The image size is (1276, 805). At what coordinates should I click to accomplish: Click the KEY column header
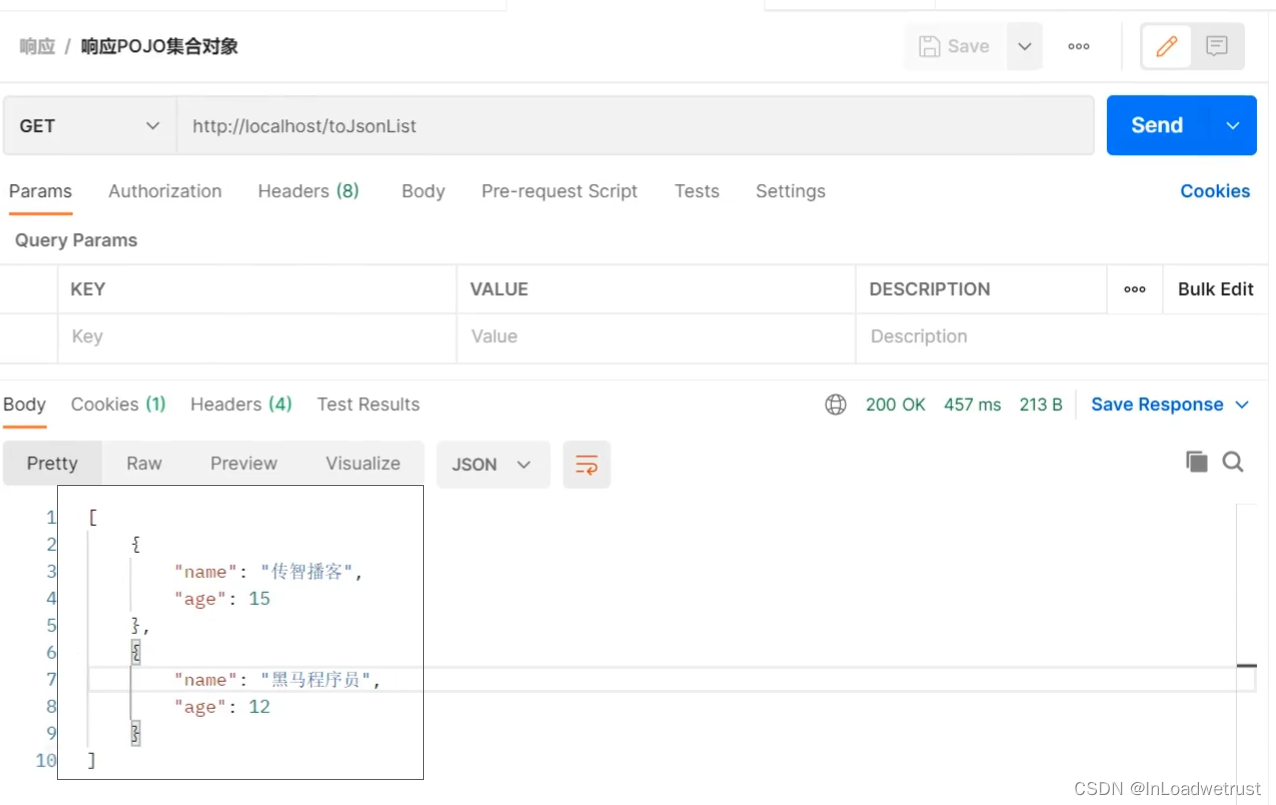tap(88, 289)
